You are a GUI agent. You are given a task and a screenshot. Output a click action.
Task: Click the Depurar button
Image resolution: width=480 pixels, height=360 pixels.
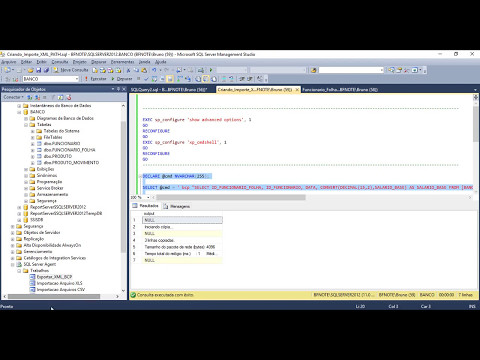click(x=122, y=79)
